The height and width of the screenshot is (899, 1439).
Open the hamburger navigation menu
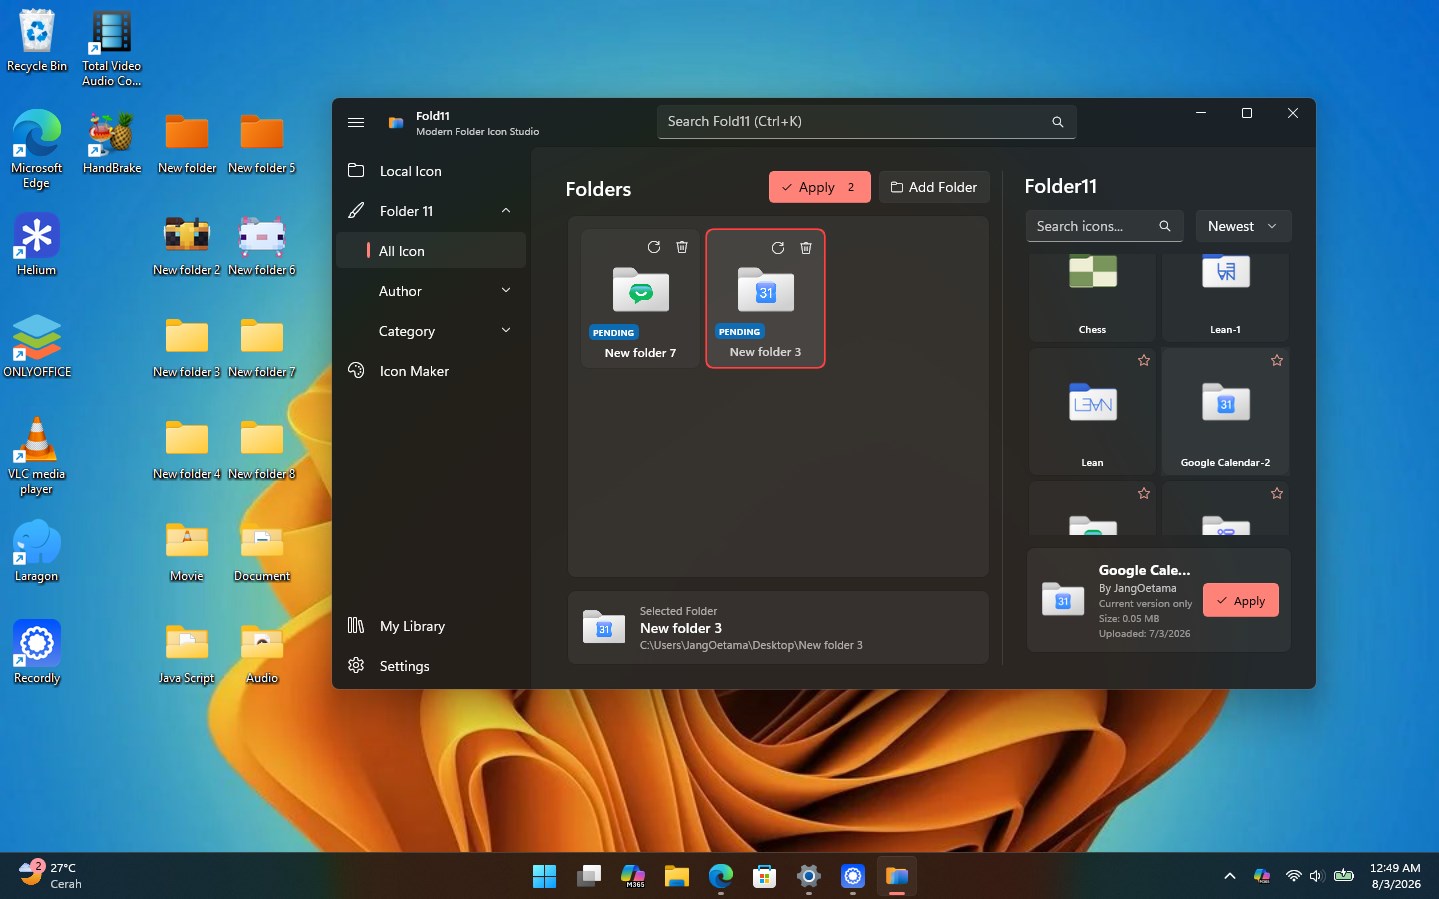click(x=356, y=122)
